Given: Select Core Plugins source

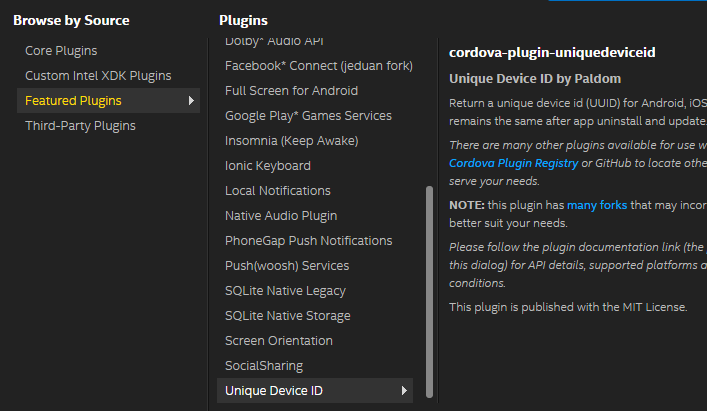Looking at the screenshot, I should tap(61, 50).
